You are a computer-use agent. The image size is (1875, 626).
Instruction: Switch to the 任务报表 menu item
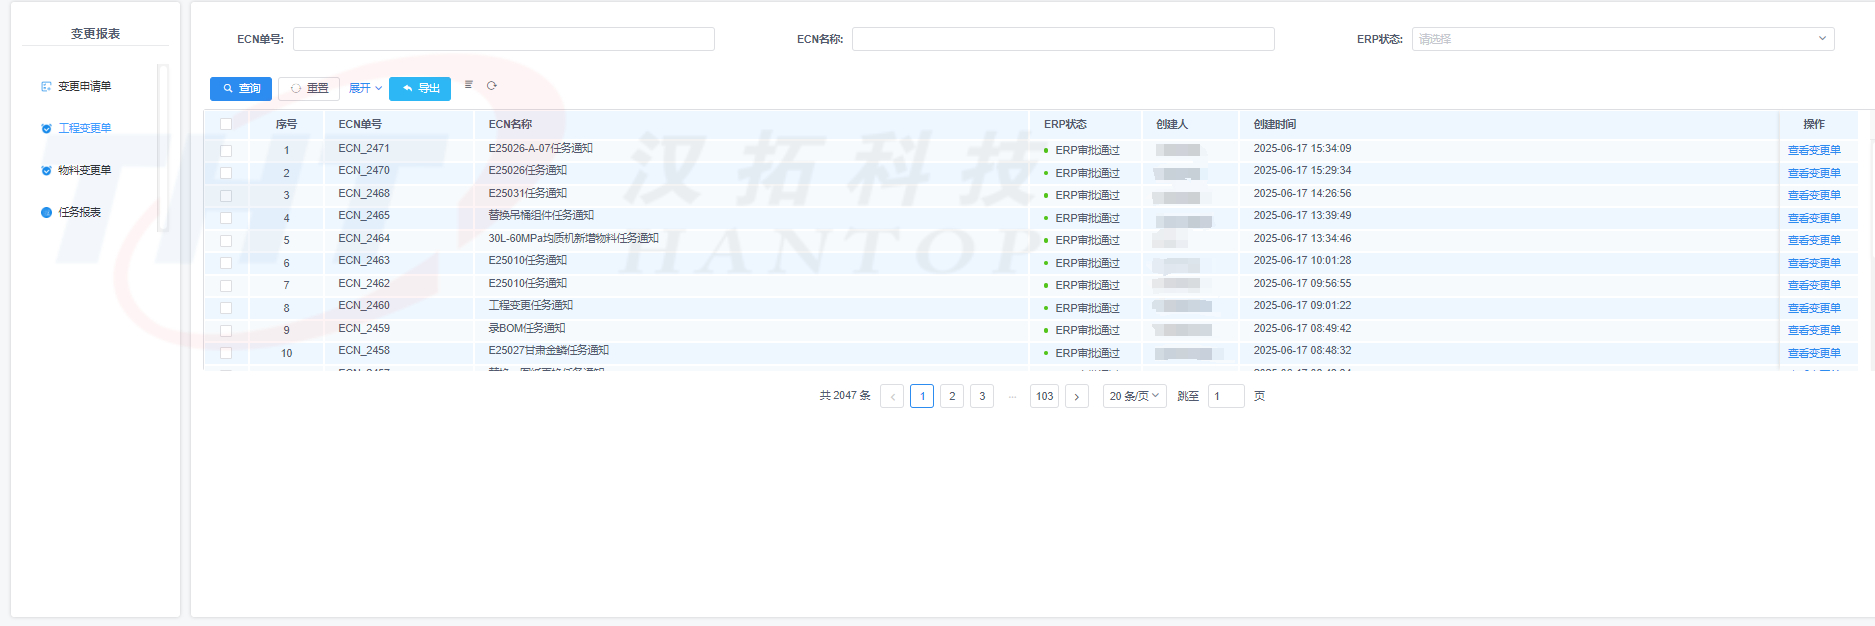coord(80,213)
